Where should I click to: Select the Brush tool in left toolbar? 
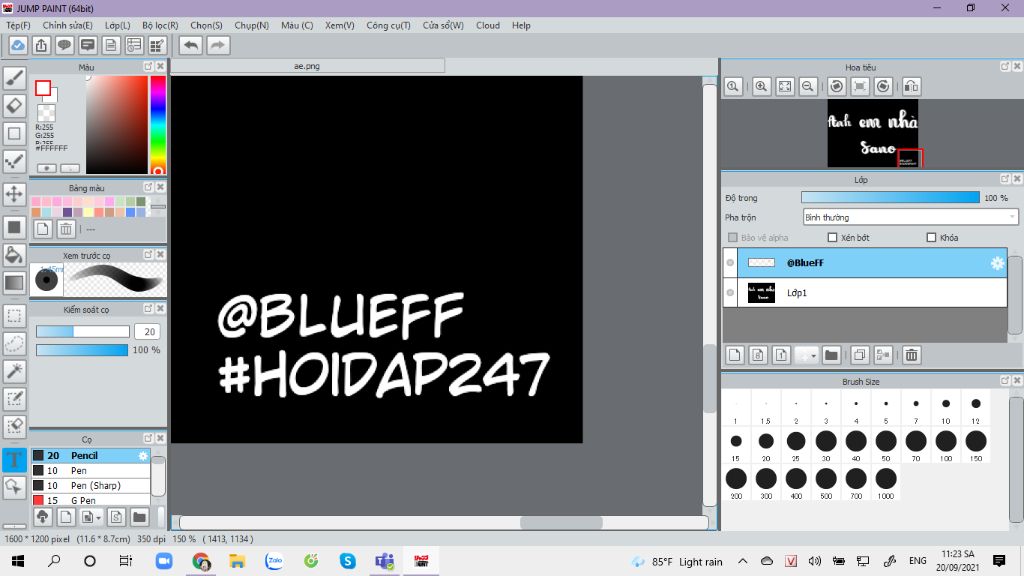(14, 78)
